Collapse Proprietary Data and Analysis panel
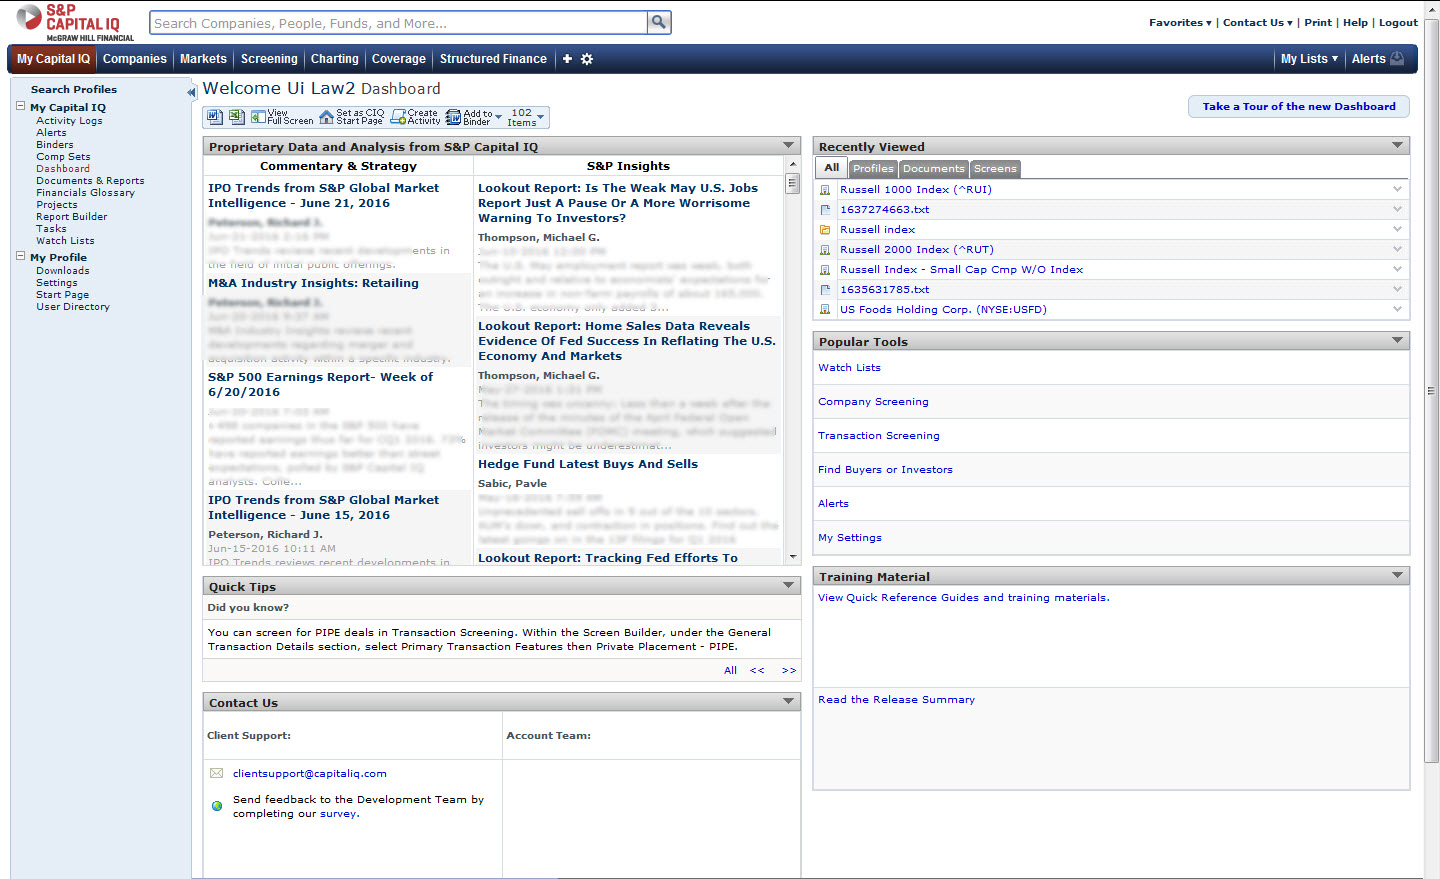 point(788,145)
